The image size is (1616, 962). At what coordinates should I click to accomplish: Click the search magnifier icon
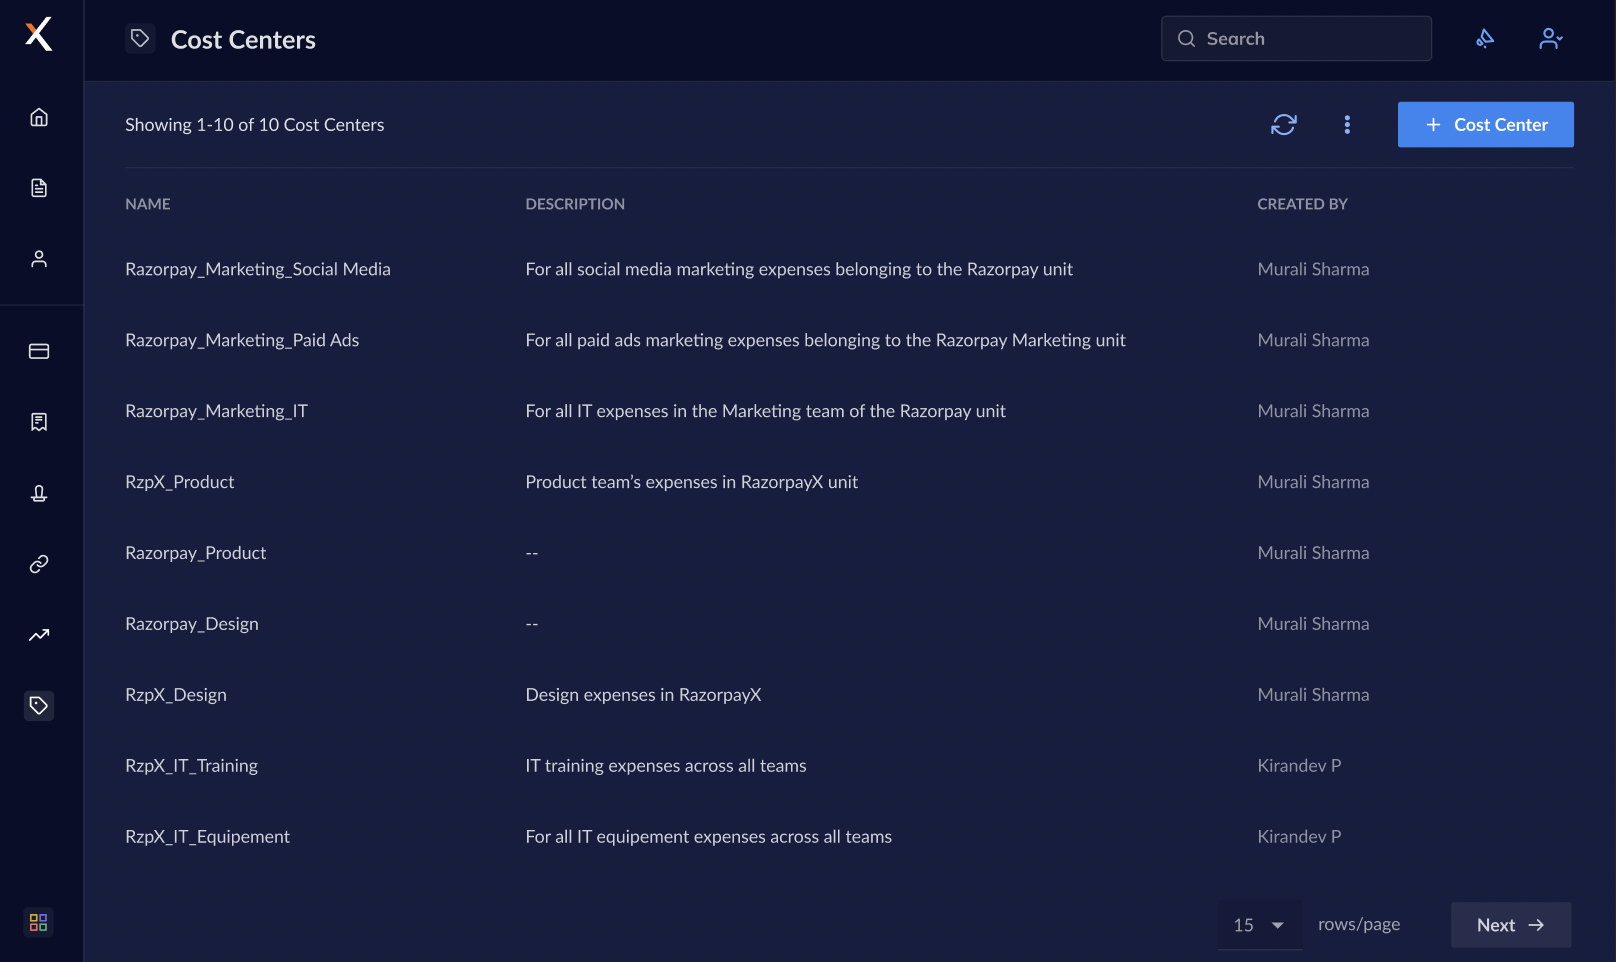pyautogui.click(x=1187, y=38)
